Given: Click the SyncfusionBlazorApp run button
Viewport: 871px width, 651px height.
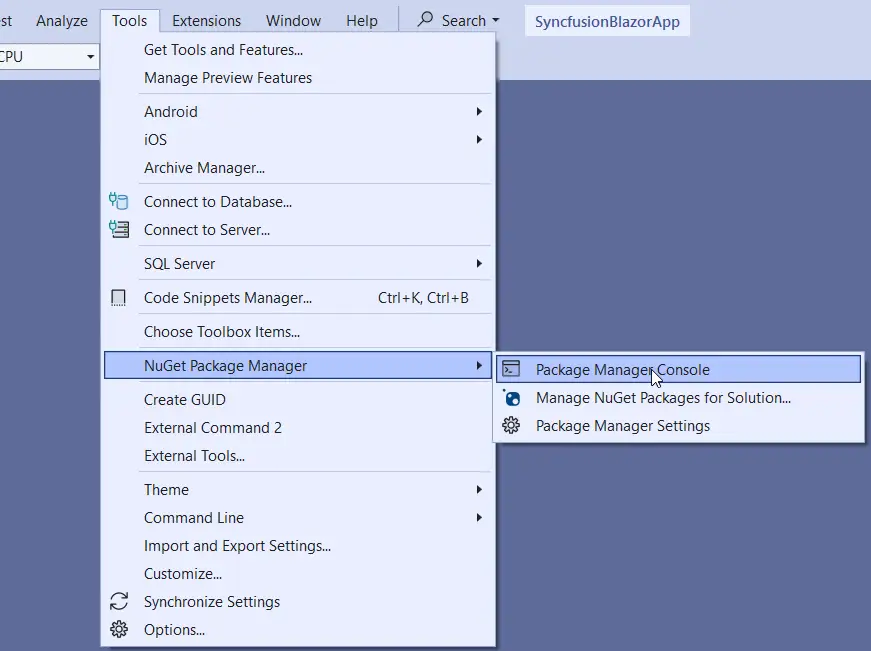Looking at the screenshot, I should click(x=607, y=20).
